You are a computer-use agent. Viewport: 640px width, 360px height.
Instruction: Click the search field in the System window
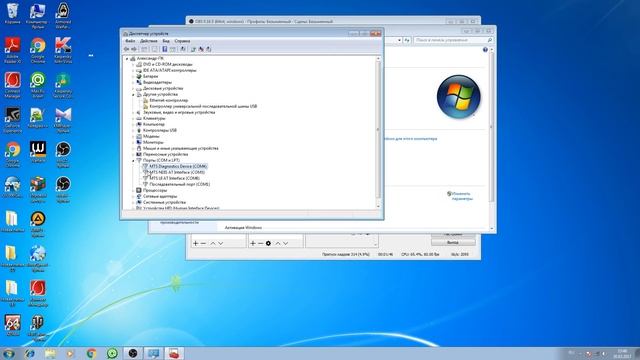coord(453,40)
